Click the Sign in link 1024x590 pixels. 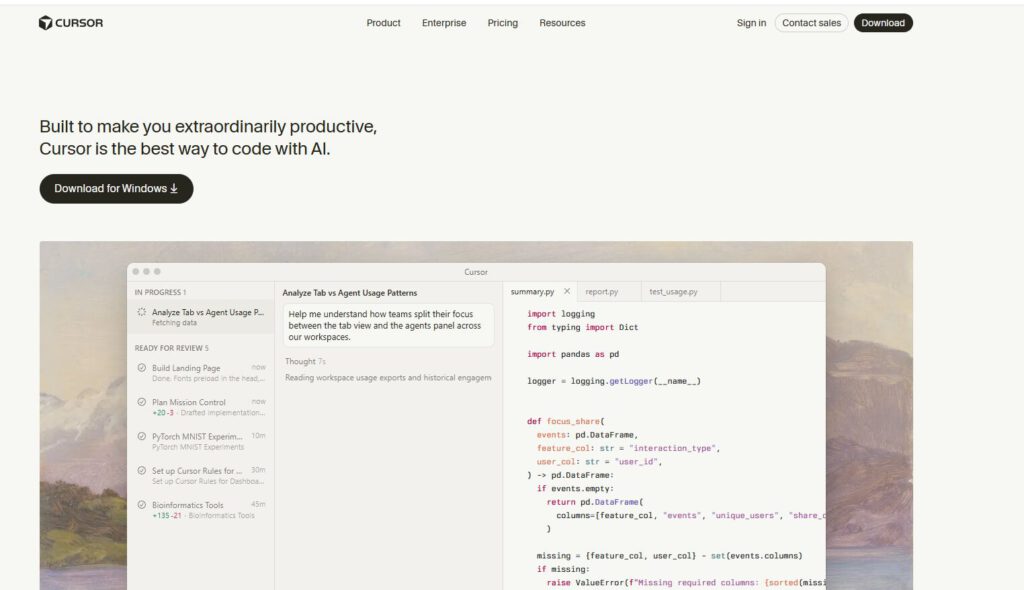tap(751, 23)
